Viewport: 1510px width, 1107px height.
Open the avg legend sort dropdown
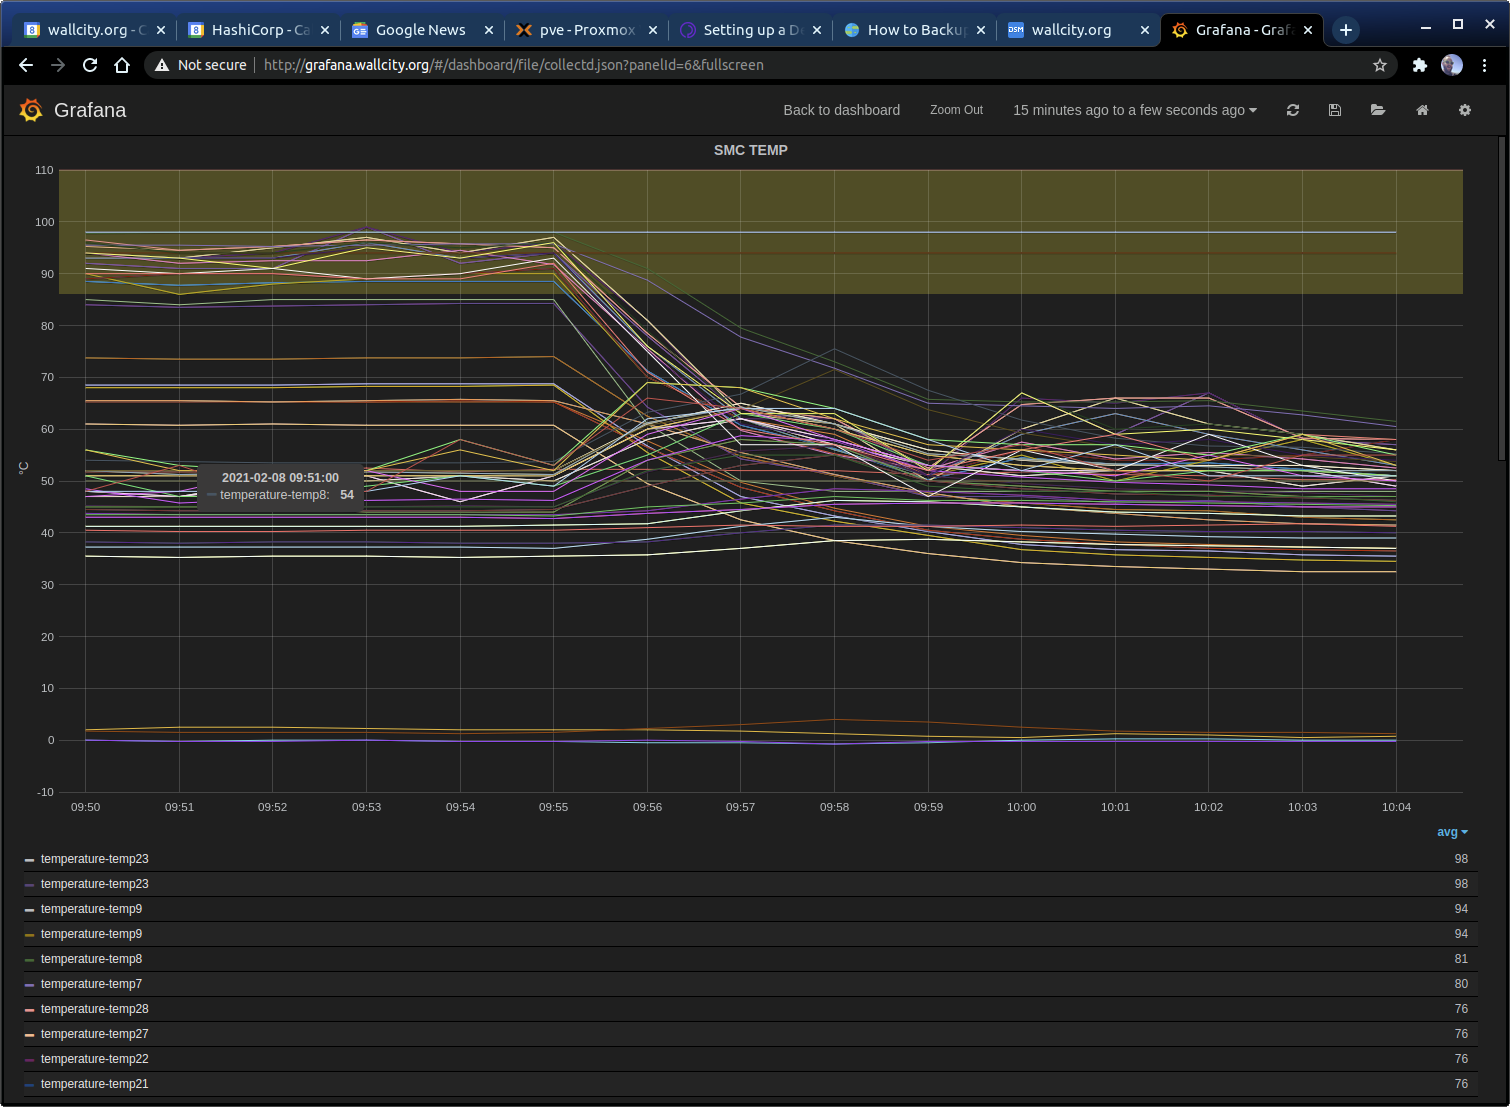pos(1452,832)
